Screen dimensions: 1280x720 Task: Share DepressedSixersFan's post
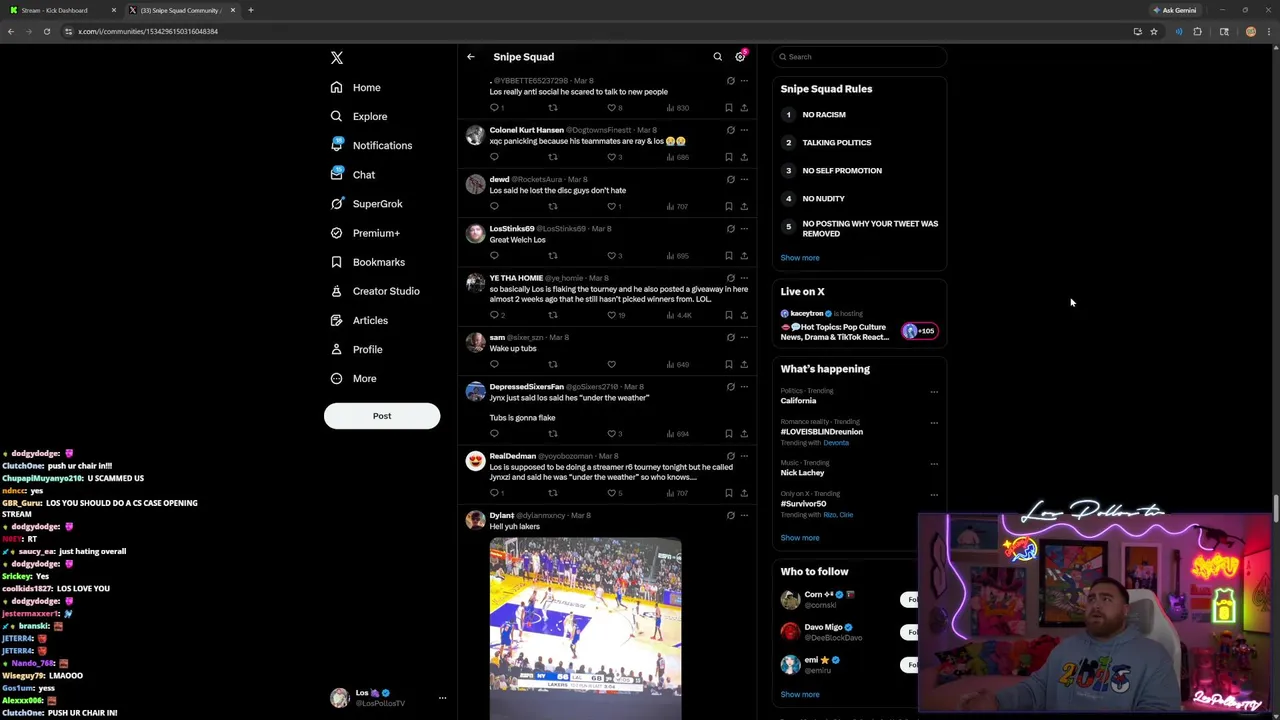pyautogui.click(x=744, y=434)
